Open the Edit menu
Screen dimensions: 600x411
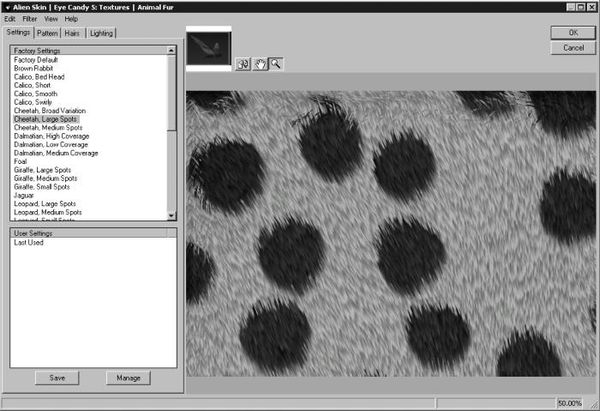pos(10,19)
